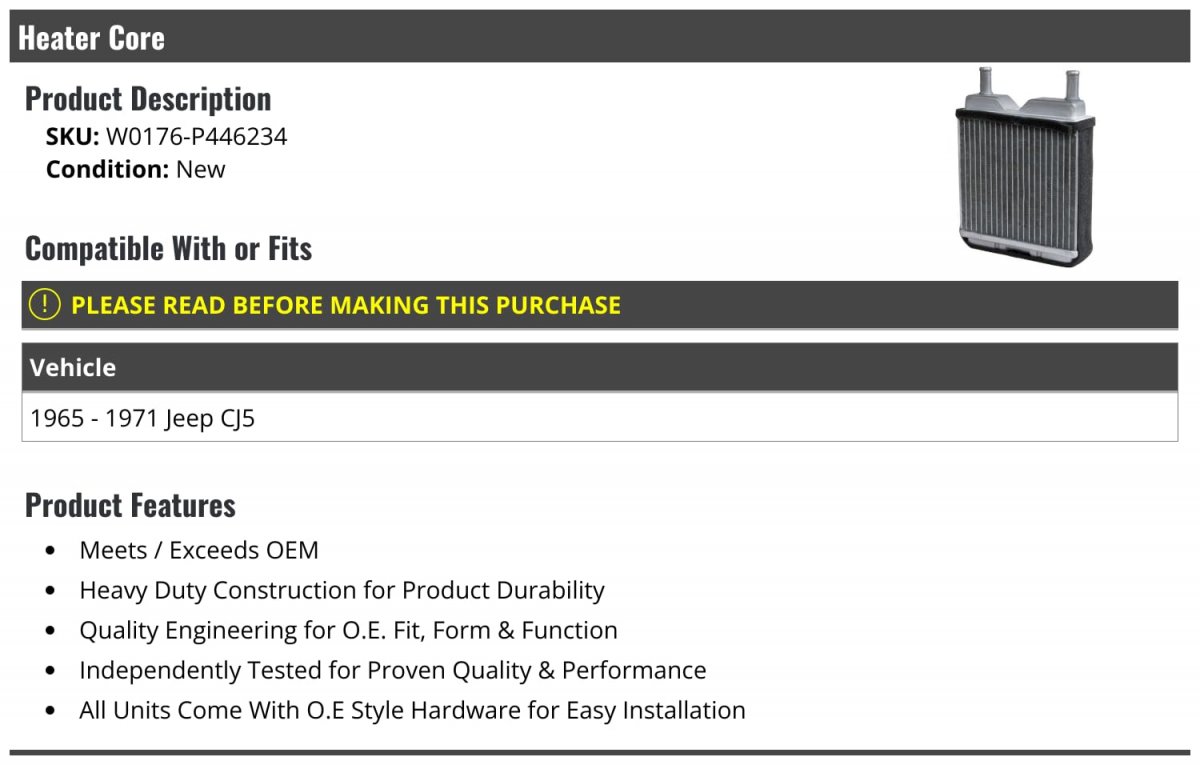The width and height of the screenshot is (1200, 765).
Task: Click the Heater Core title bar
Action: 600,37
